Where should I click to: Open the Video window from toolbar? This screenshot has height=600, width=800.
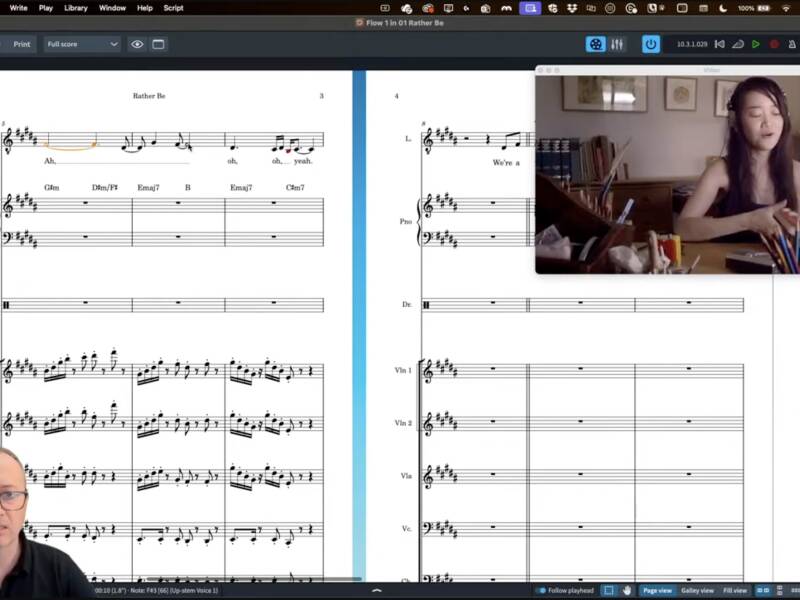point(596,44)
